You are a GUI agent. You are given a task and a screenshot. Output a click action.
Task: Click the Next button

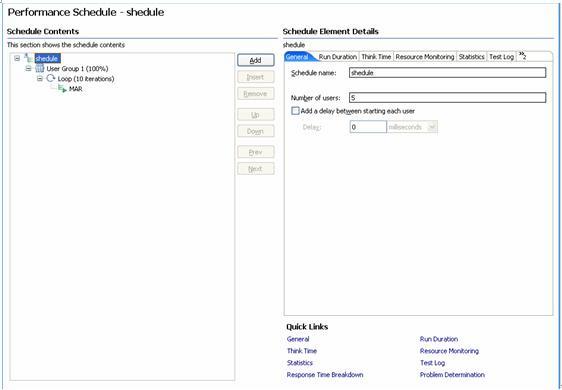coord(256,168)
